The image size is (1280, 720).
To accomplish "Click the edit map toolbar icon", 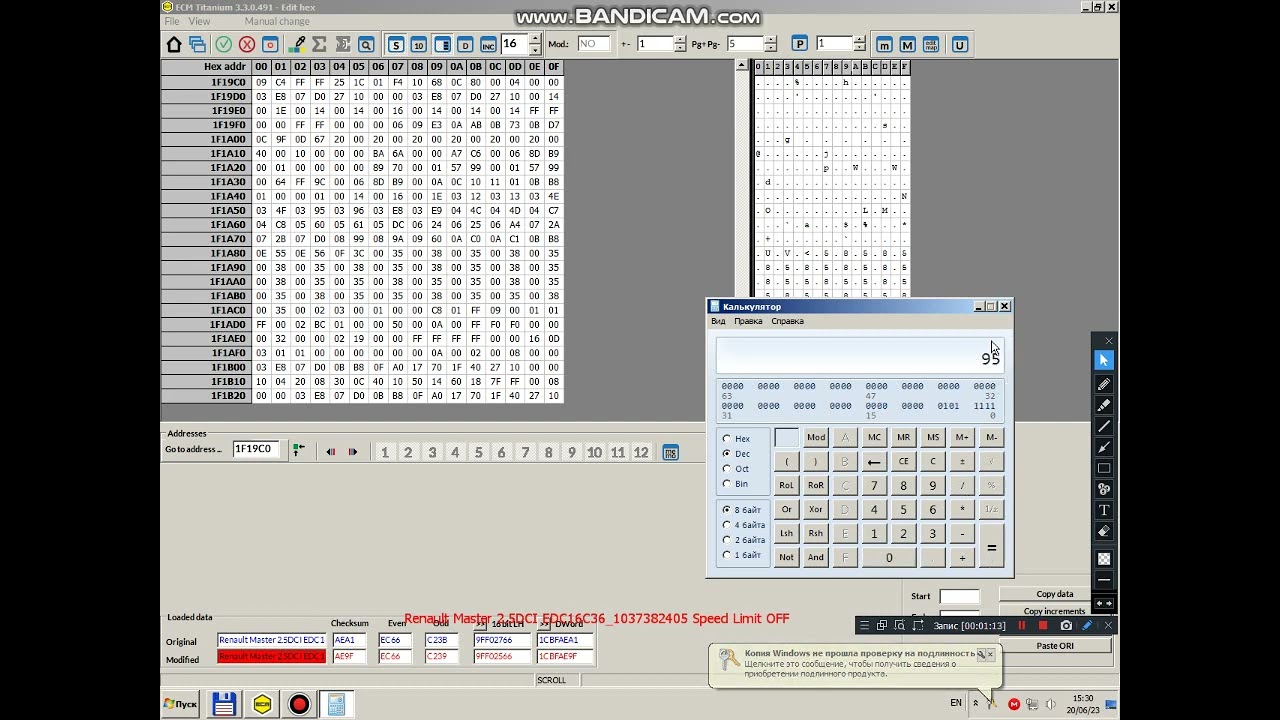I will [930, 45].
